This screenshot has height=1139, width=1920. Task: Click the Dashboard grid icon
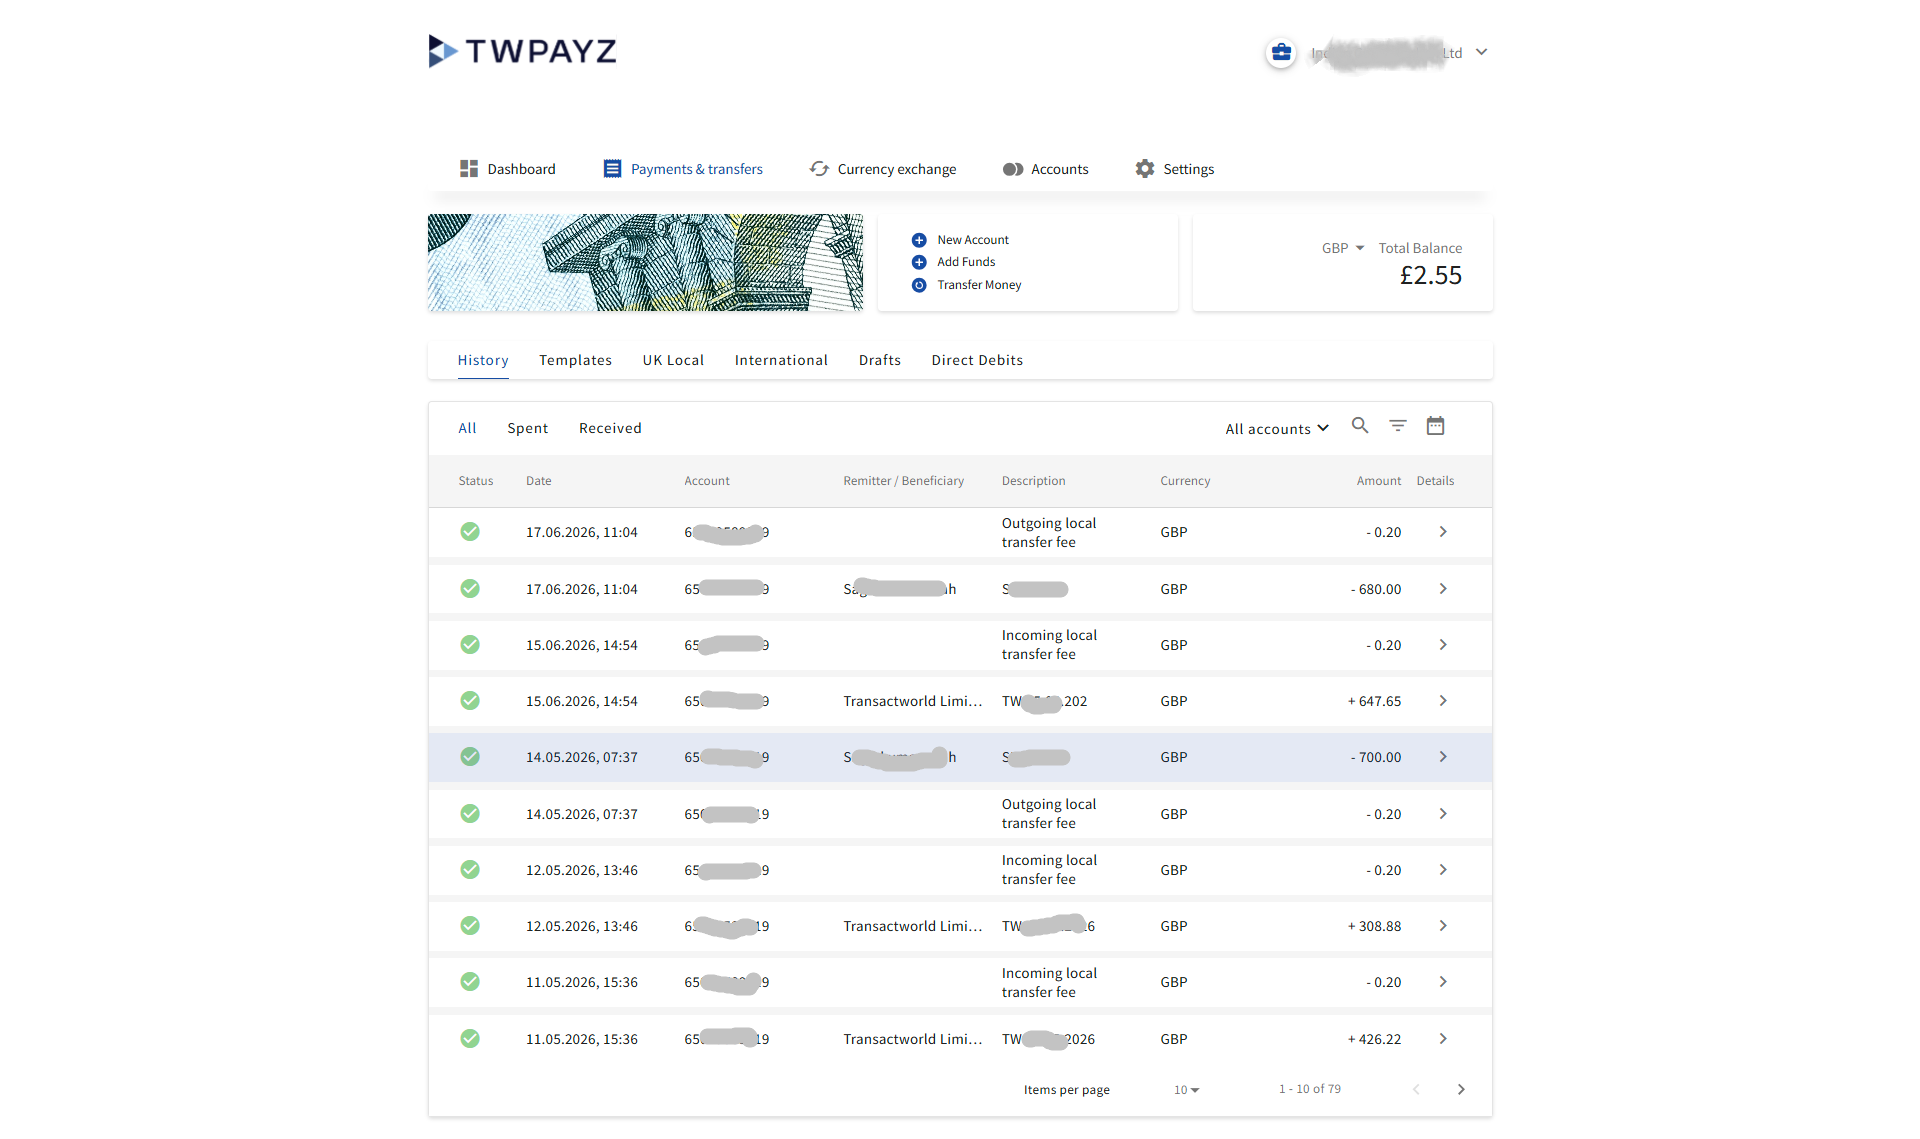tap(468, 169)
